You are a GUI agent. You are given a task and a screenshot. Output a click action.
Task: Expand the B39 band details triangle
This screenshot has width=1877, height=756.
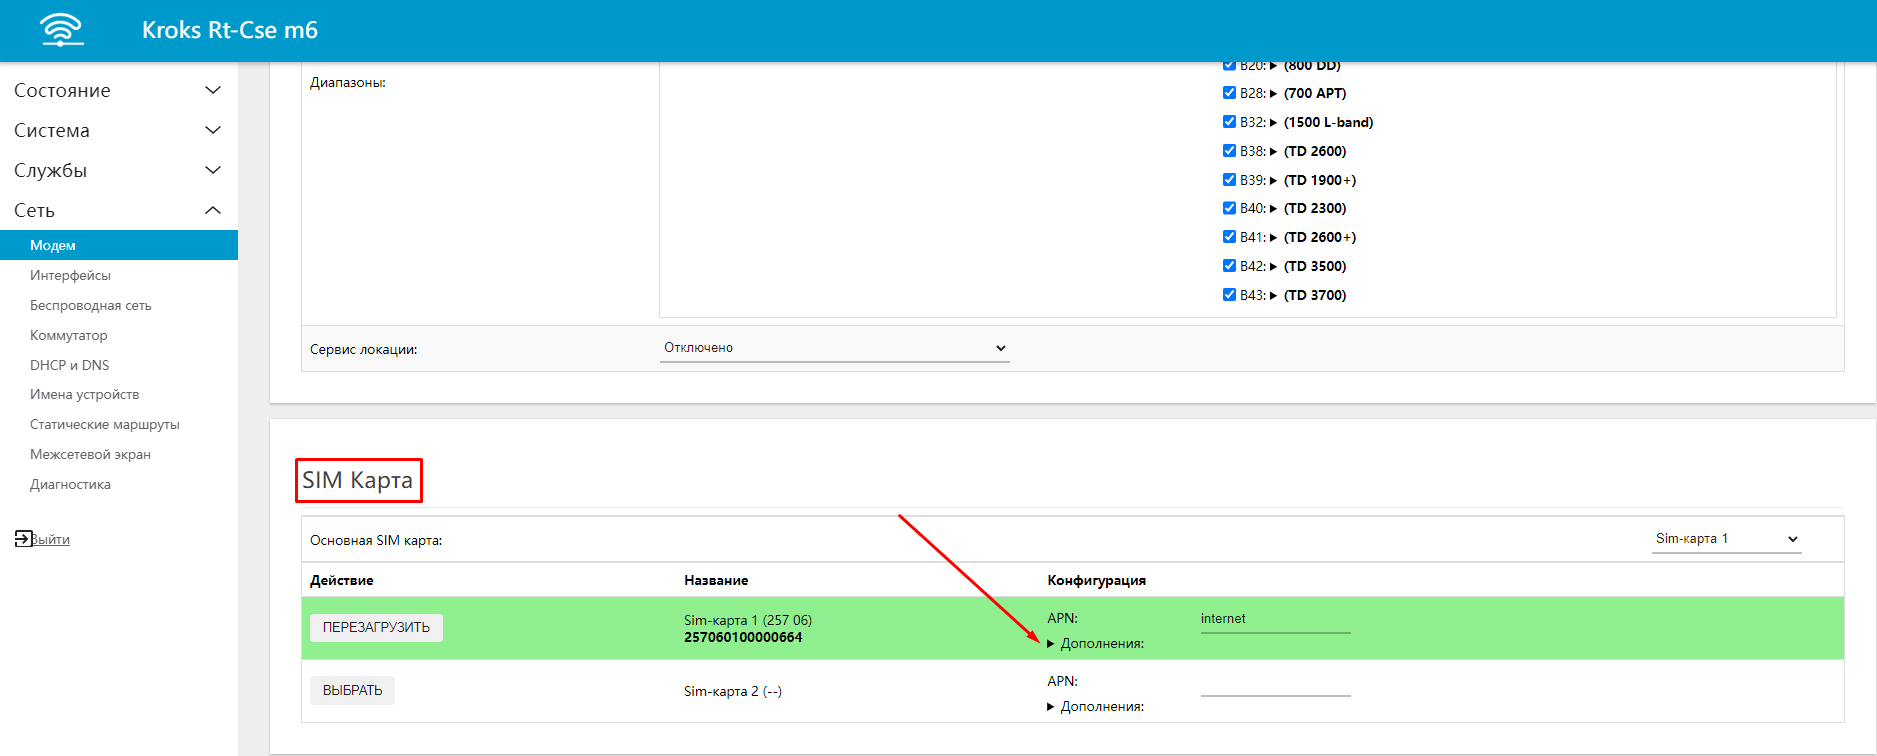coord(1274,181)
